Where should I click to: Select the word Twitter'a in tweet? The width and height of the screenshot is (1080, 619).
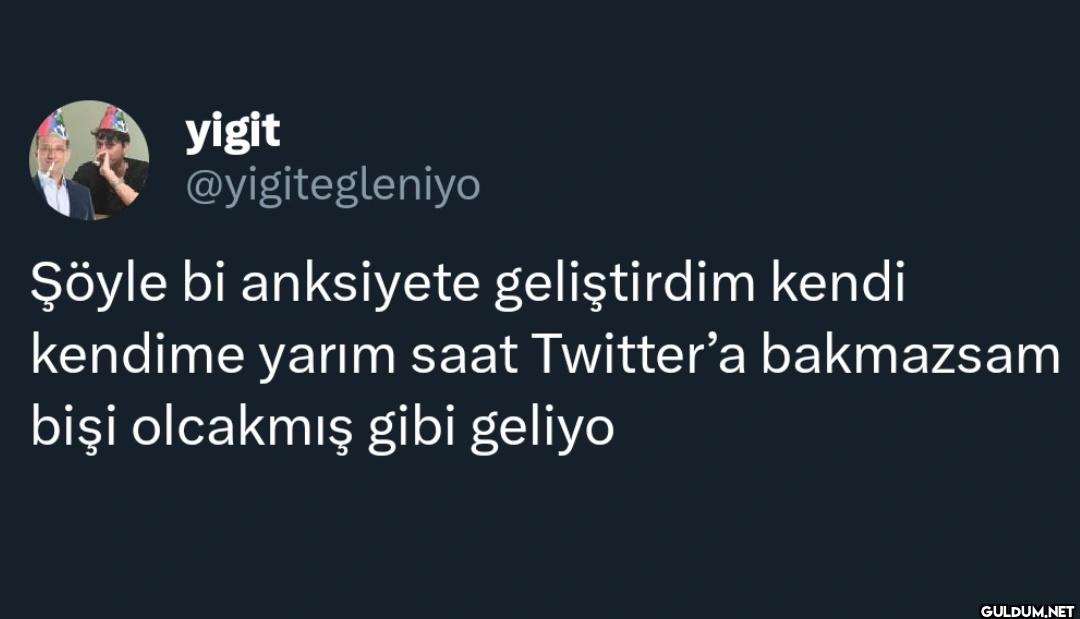pyautogui.click(x=639, y=355)
